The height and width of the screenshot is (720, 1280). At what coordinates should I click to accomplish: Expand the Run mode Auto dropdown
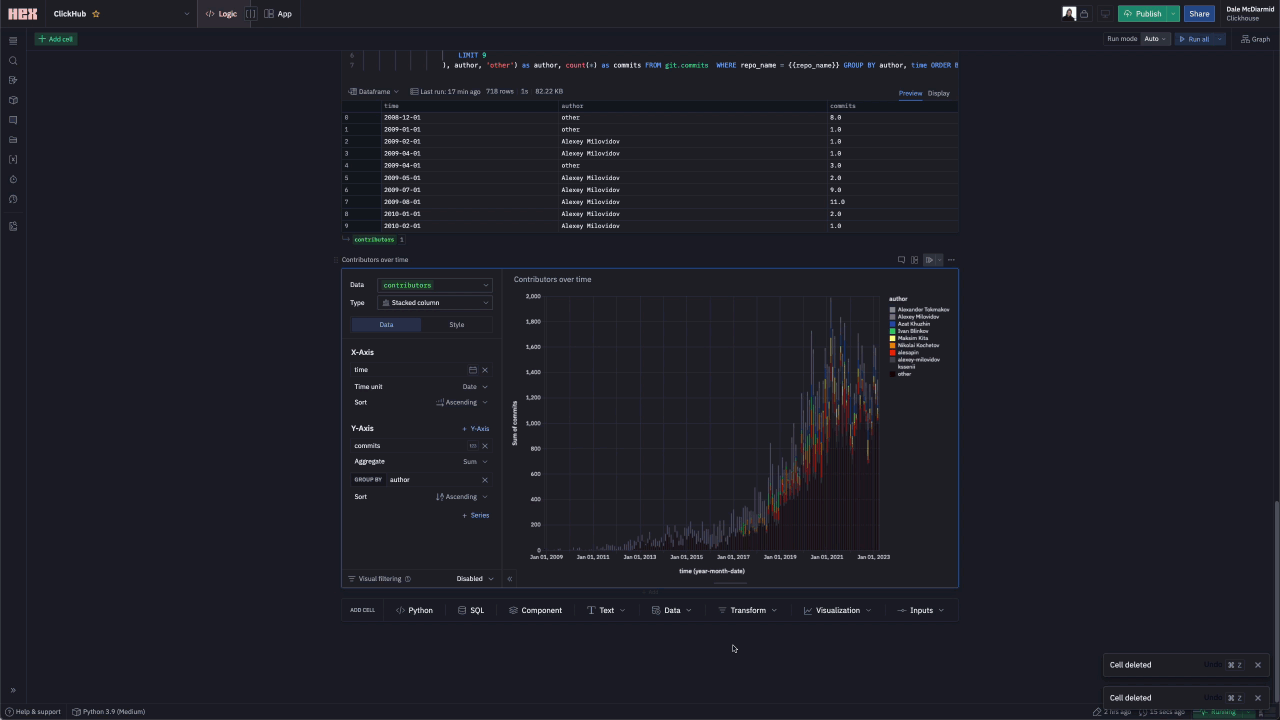point(1155,39)
